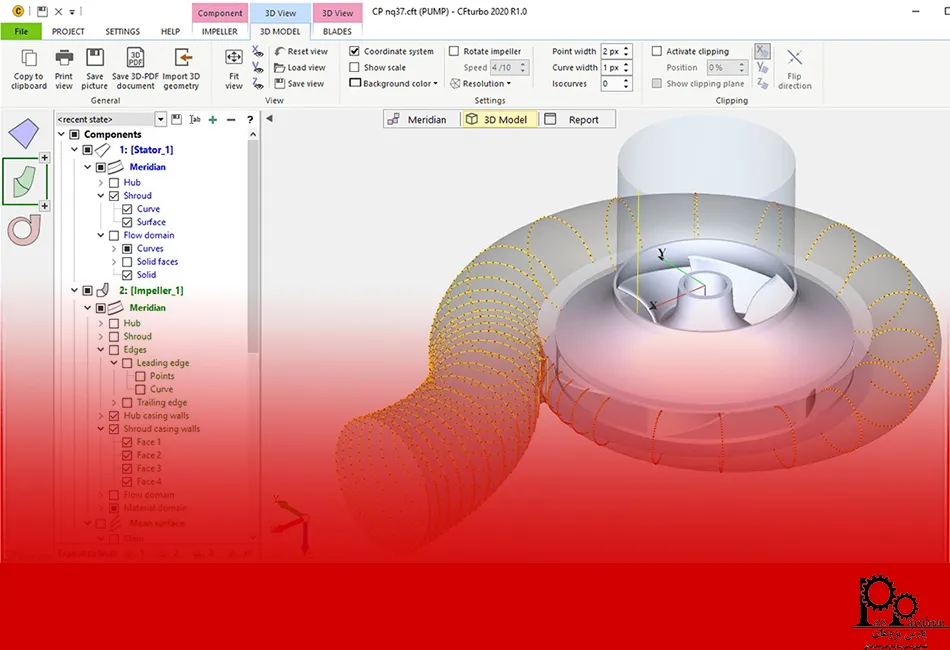Select the impeller component icon in sidebar
The width and height of the screenshot is (950, 650).
pos(24,181)
